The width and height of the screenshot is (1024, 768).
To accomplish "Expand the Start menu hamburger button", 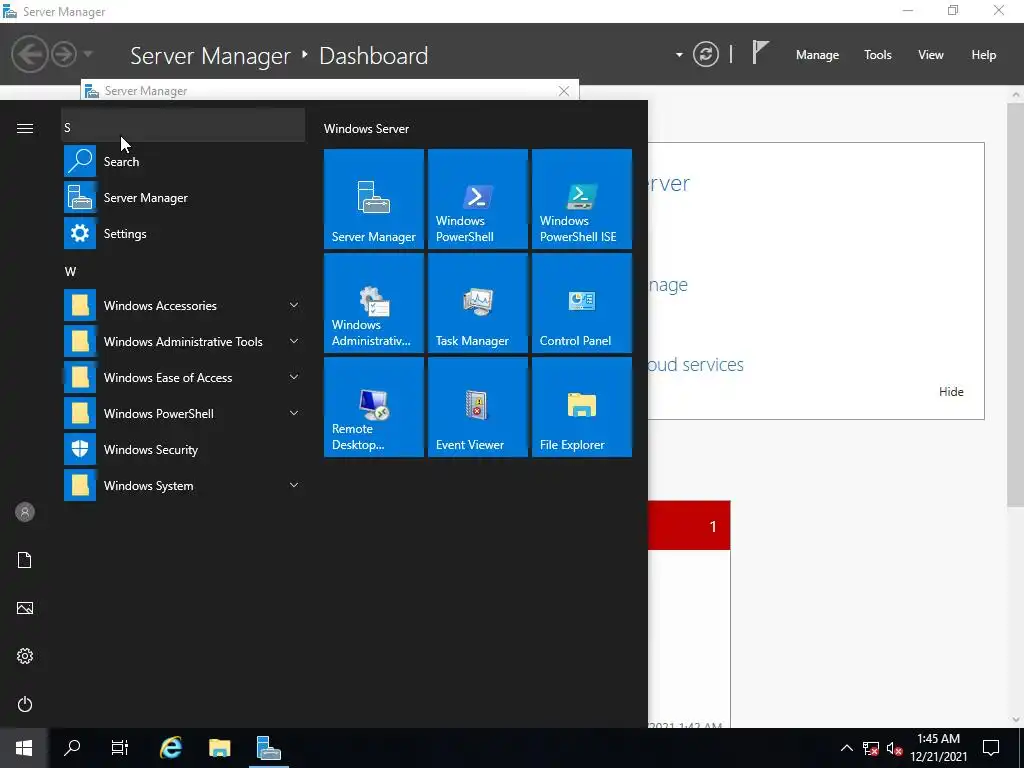I will point(25,128).
